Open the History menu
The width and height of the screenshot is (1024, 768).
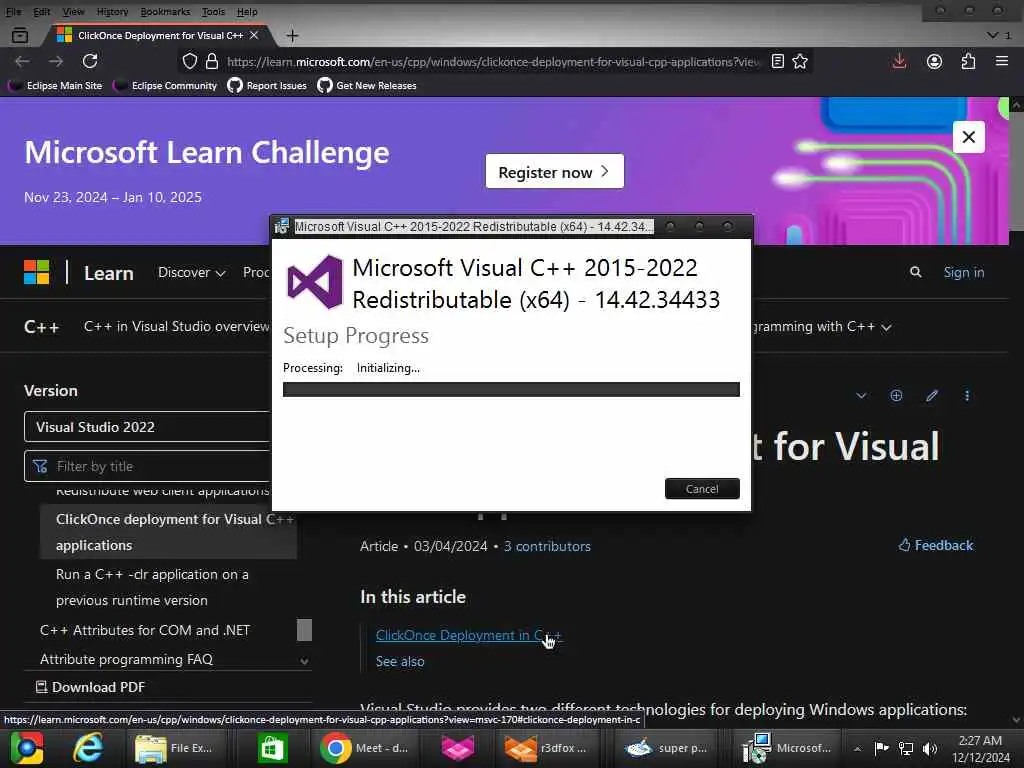pos(112,12)
